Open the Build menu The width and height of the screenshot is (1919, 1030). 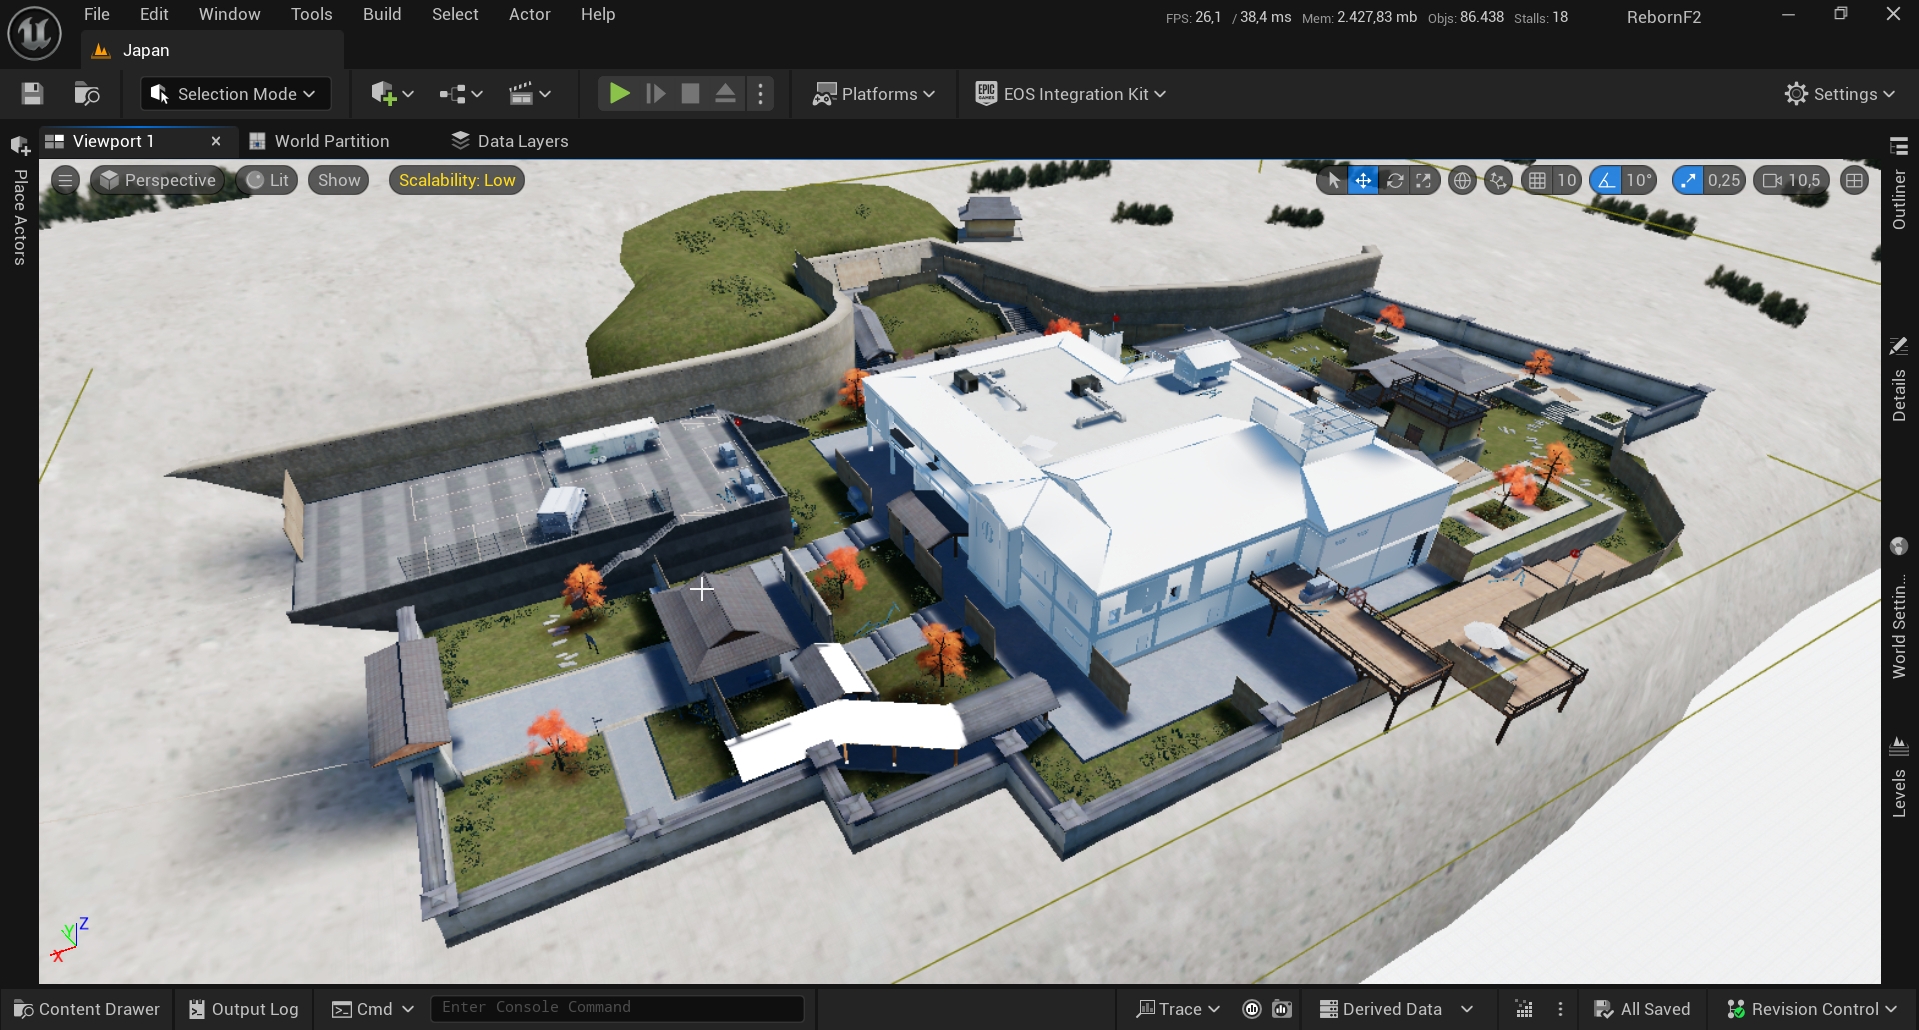click(381, 14)
